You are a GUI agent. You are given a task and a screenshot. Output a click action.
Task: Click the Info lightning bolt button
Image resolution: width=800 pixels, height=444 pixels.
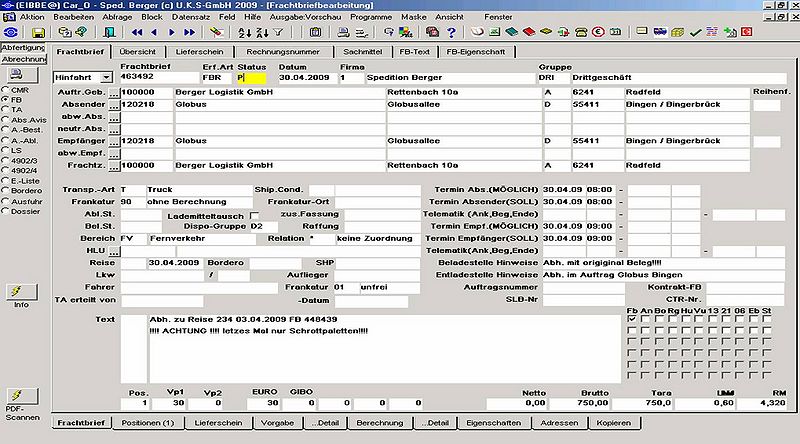[21, 292]
